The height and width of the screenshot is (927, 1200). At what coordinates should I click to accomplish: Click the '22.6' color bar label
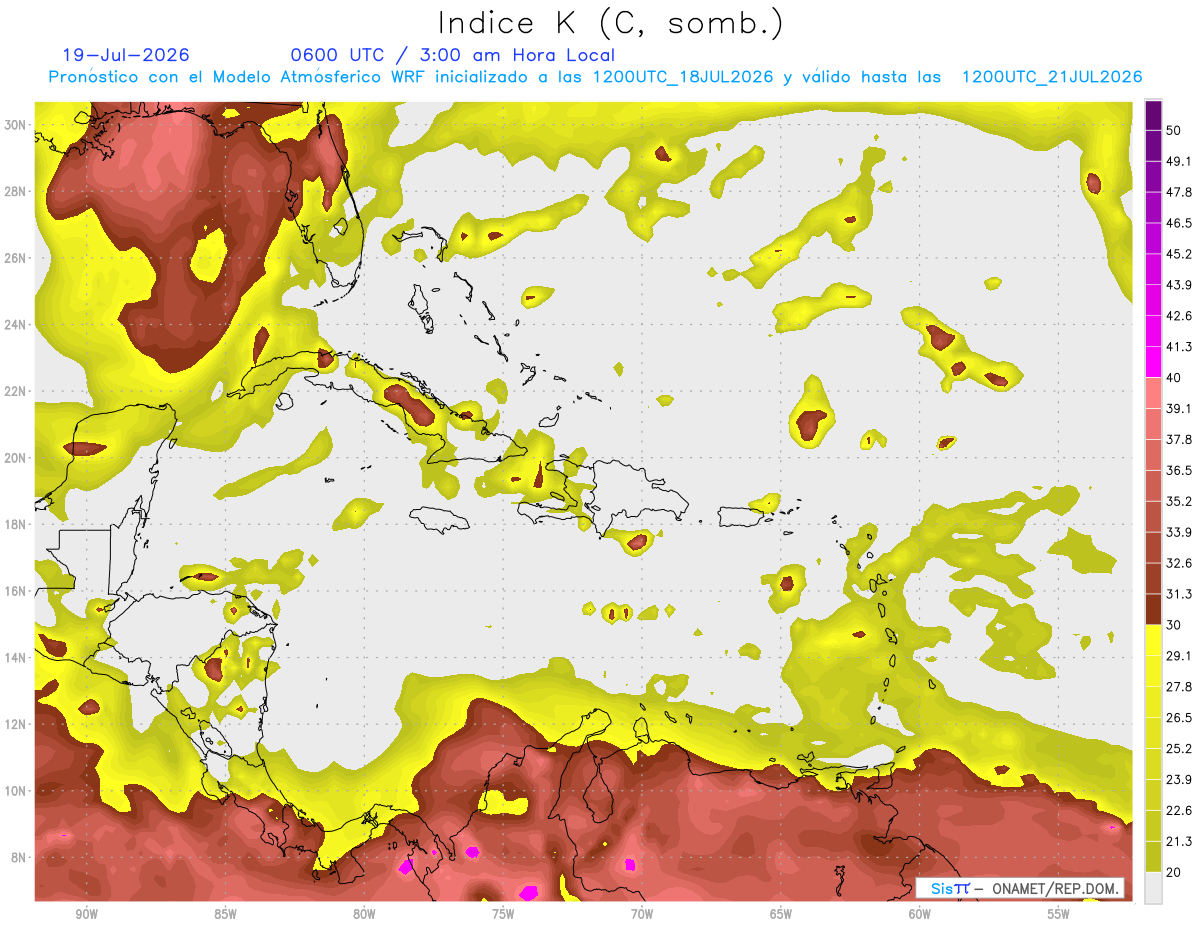(1178, 812)
